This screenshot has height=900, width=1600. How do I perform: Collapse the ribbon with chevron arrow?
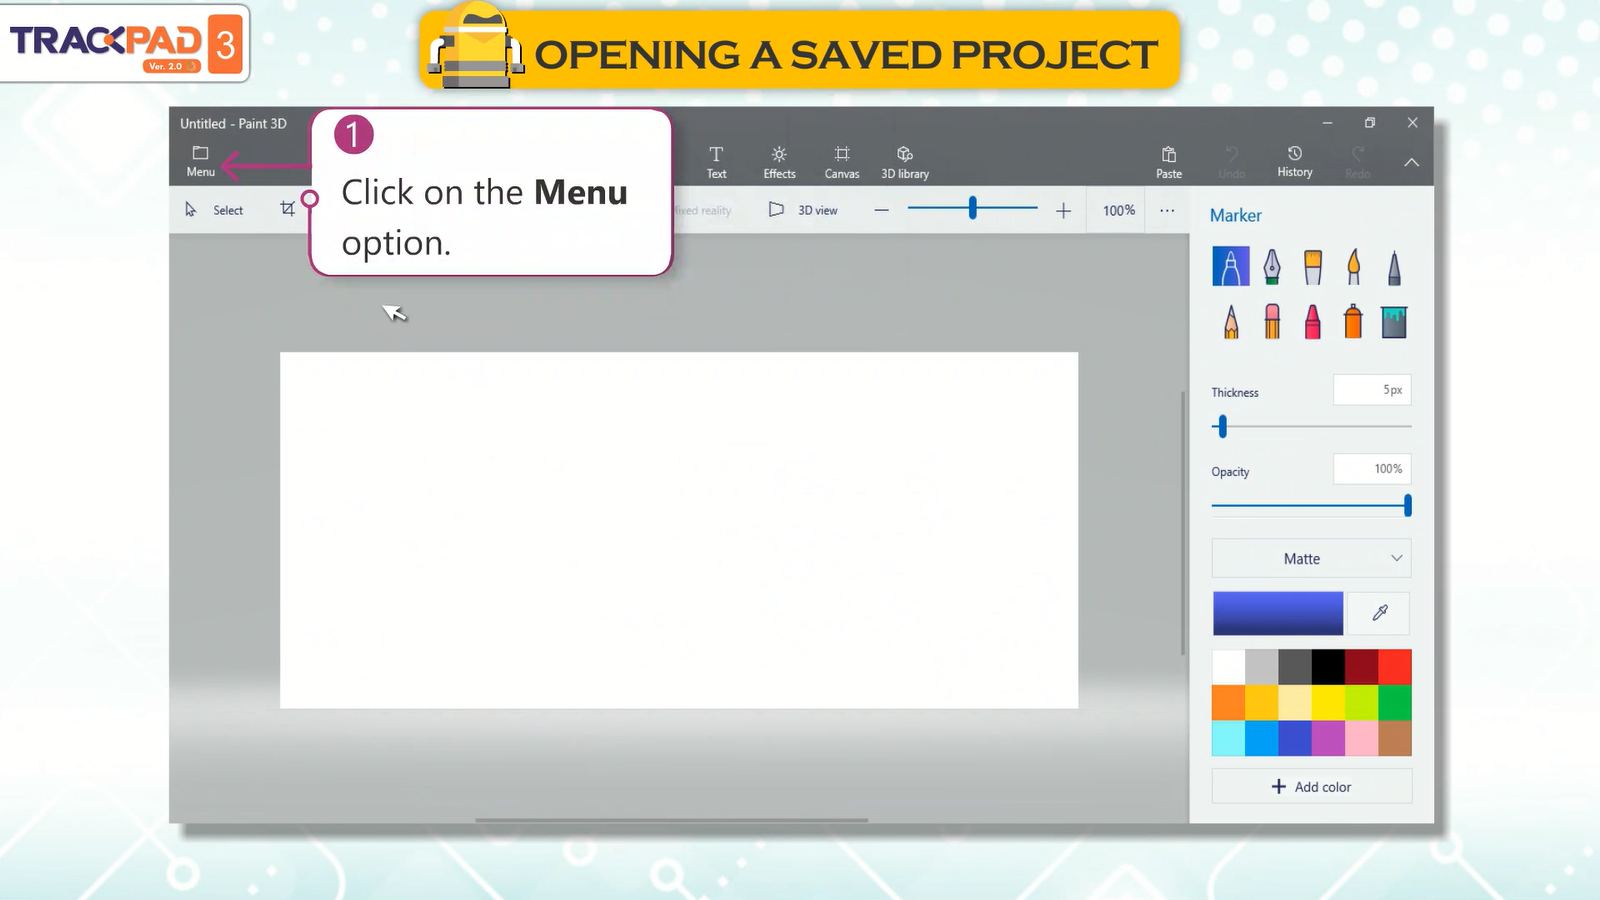[x=1411, y=162]
